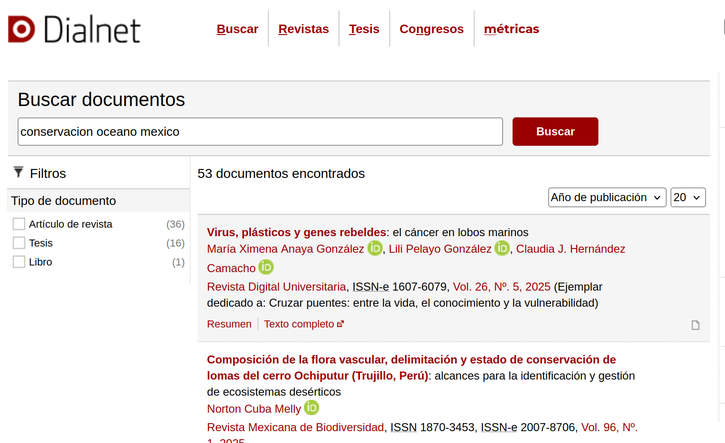Viewport: 725px width, 443px height.
Task: Open ORCID icon next to Claudia J. Hernández Camacho
Action: 266,267
